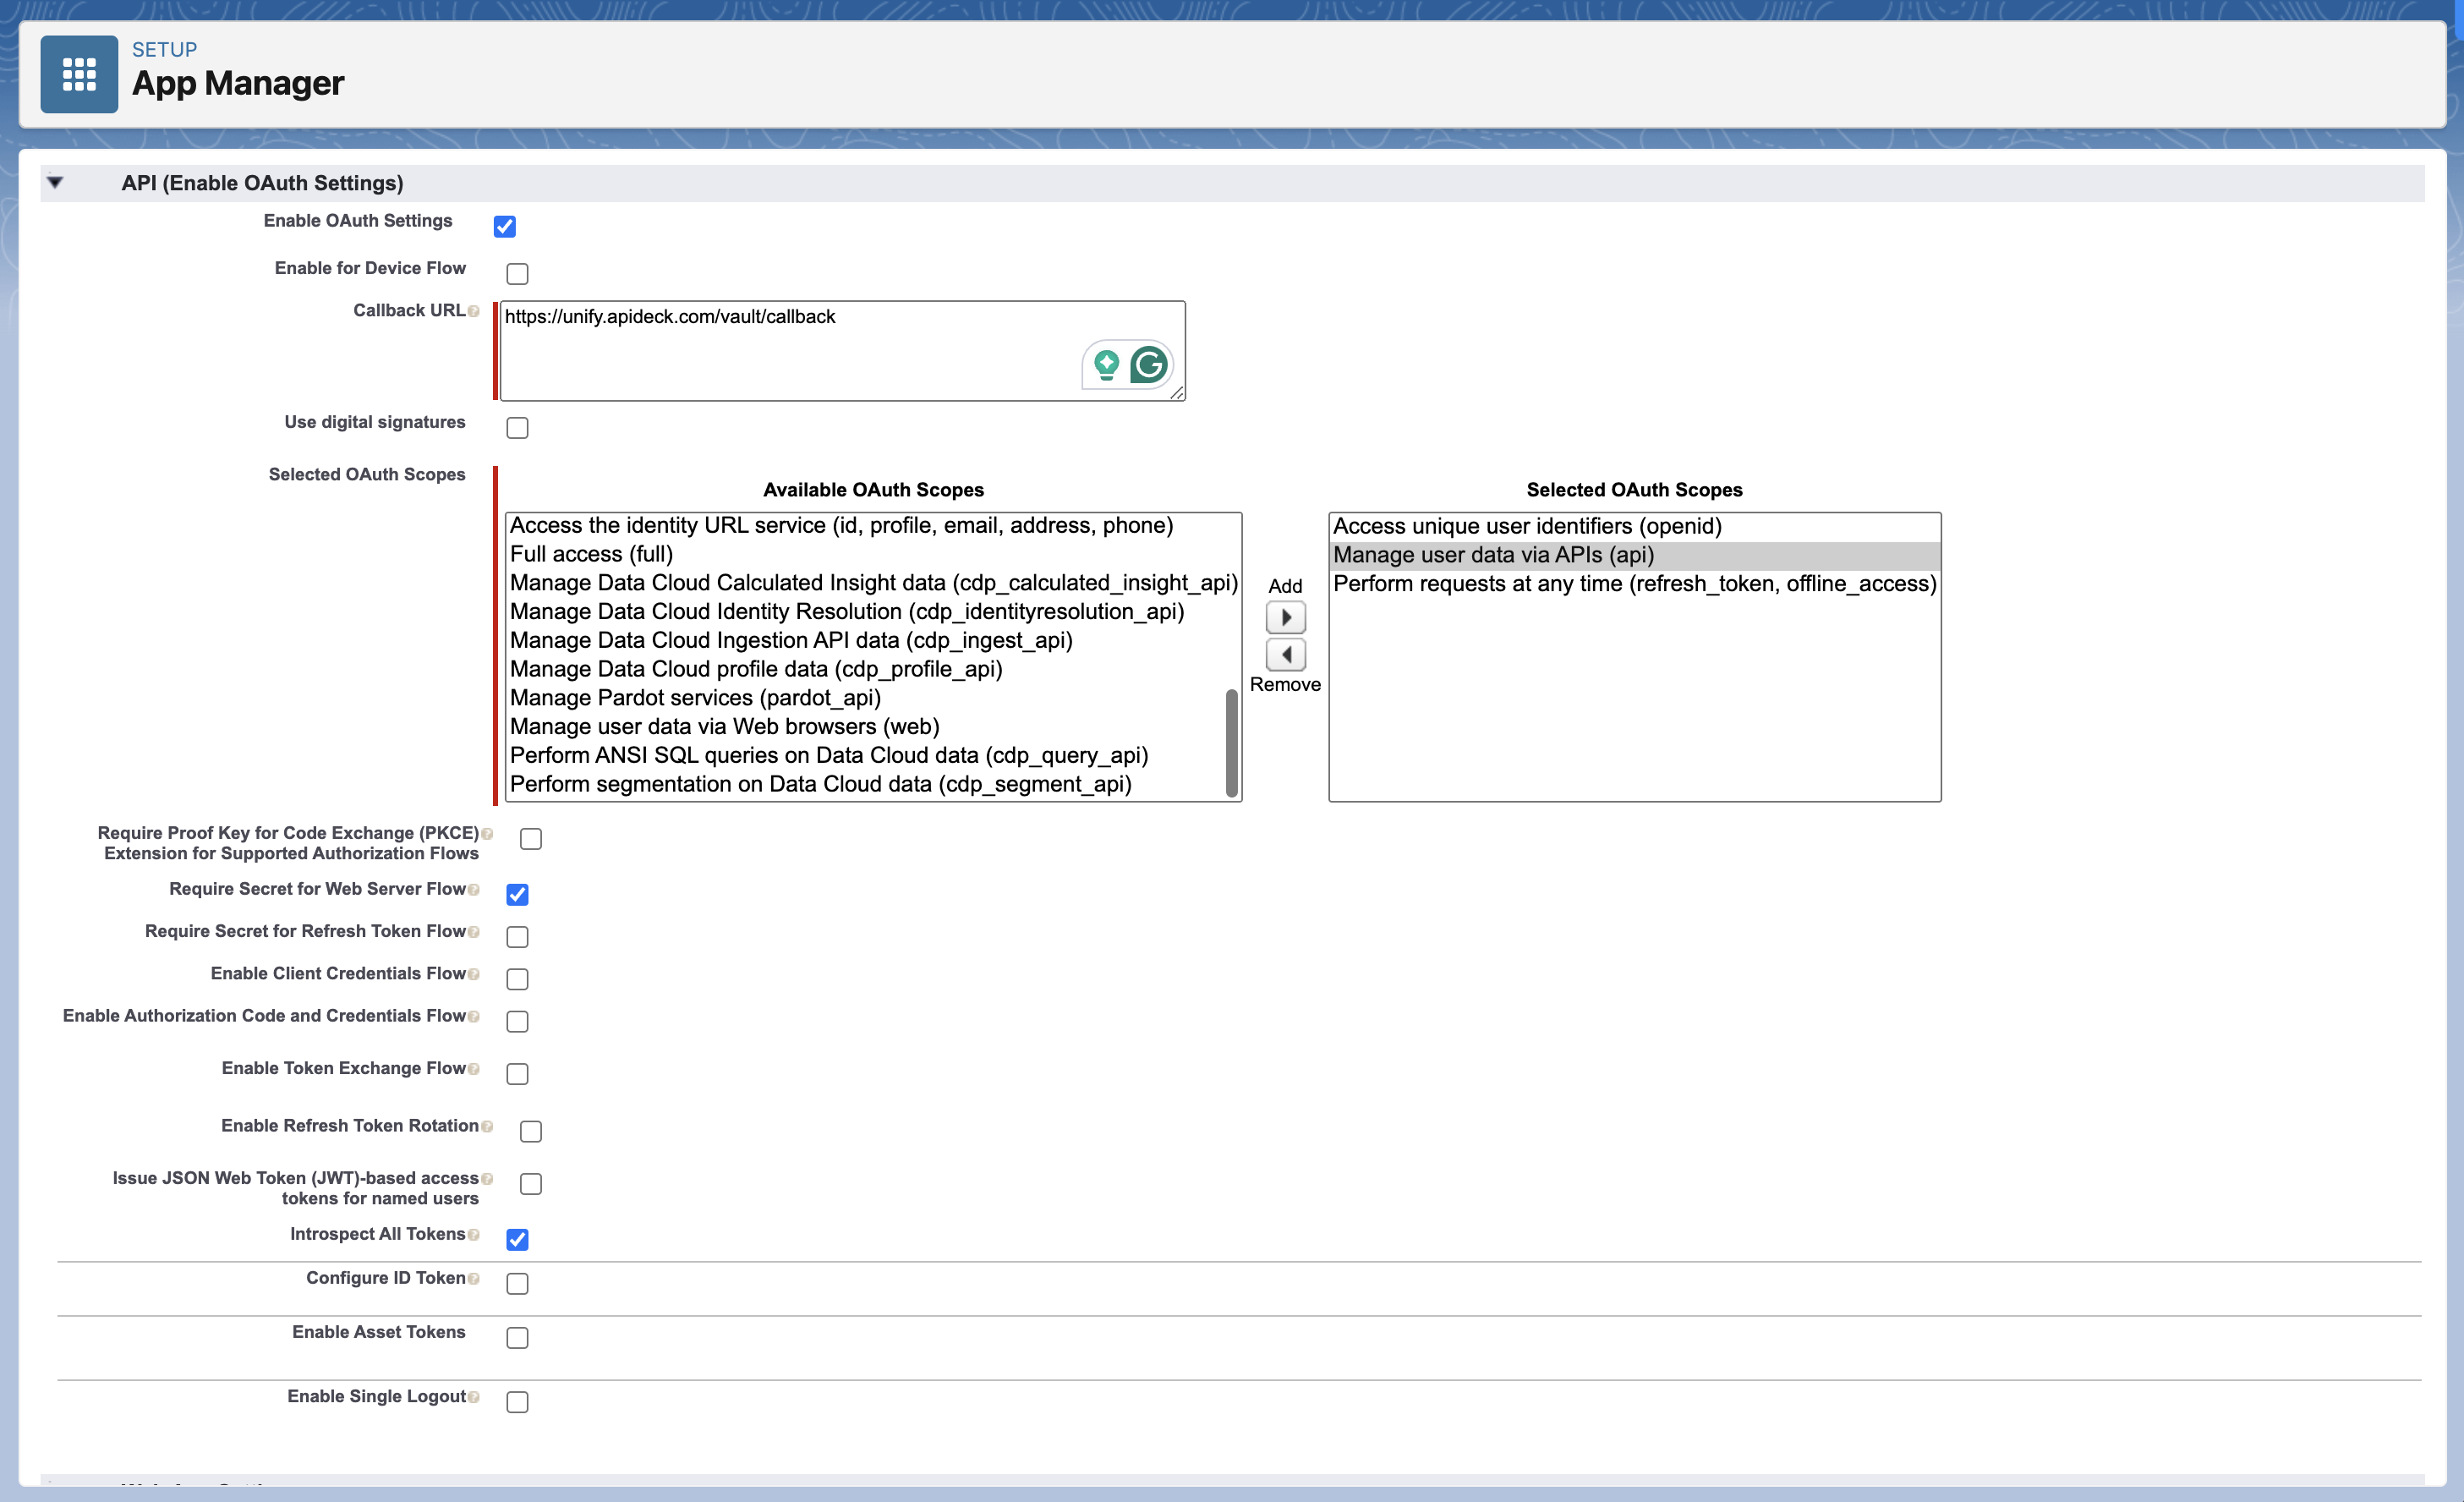Open help icon for Require Secret for Web Server Flow
This screenshot has width=2464, height=1502.
[x=474, y=889]
